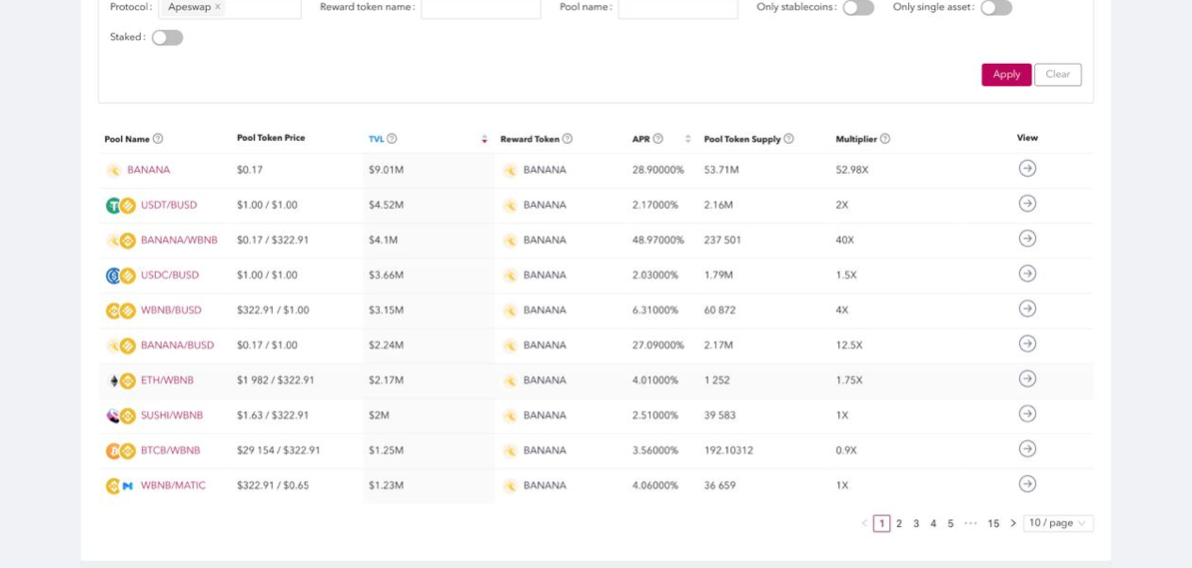Sort table by TVL column arrow
The image size is (1192, 568).
pyautogui.click(x=484, y=139)
